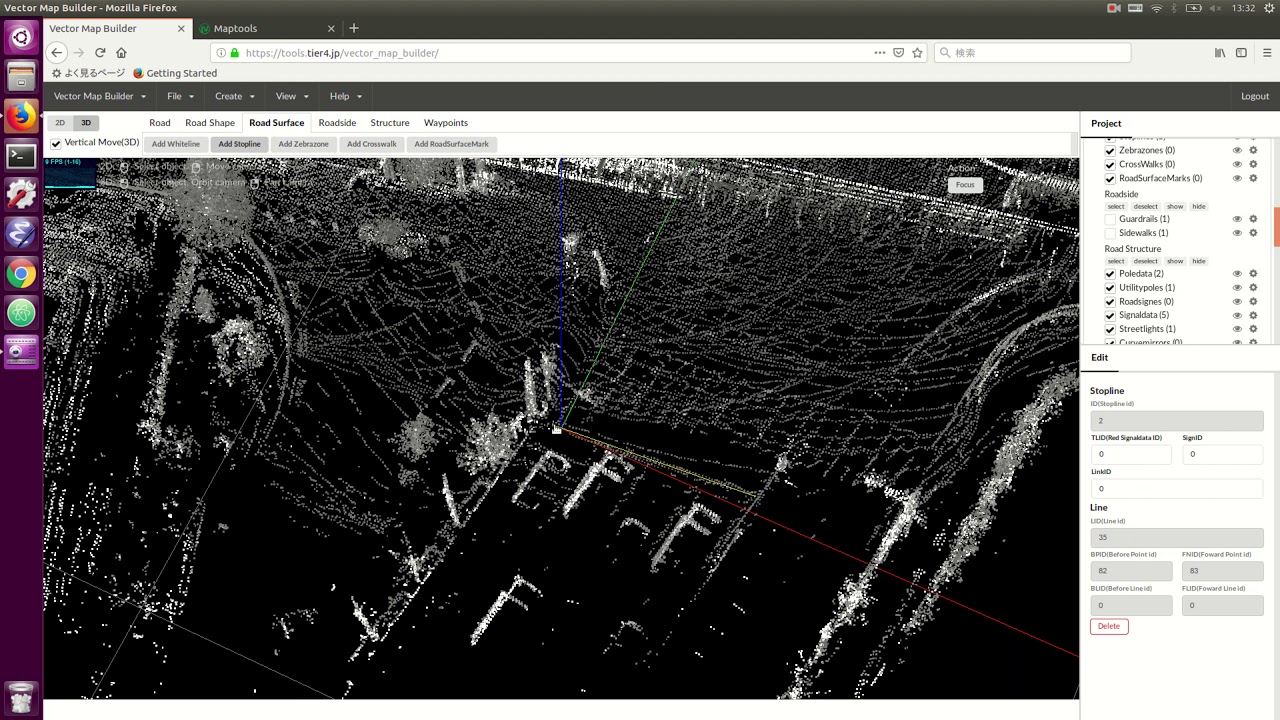Open Trash in Ubuntu dock
Image resolution: width=1280 pixels, height=720 pixels.
pos(21,696)
